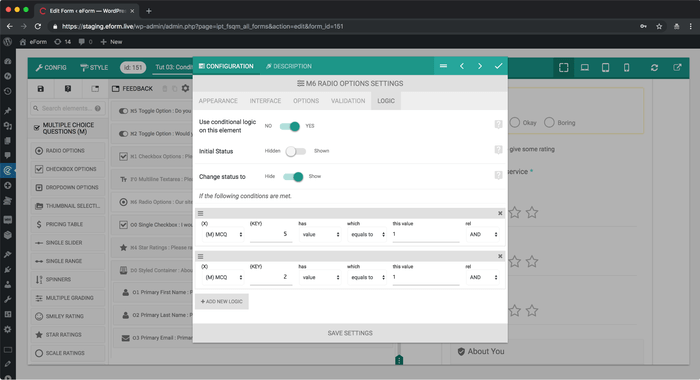Open the CONFIGURATION tab
Image resolution: width=700 pixels, height=380 pixels.
tap(226, 66)
